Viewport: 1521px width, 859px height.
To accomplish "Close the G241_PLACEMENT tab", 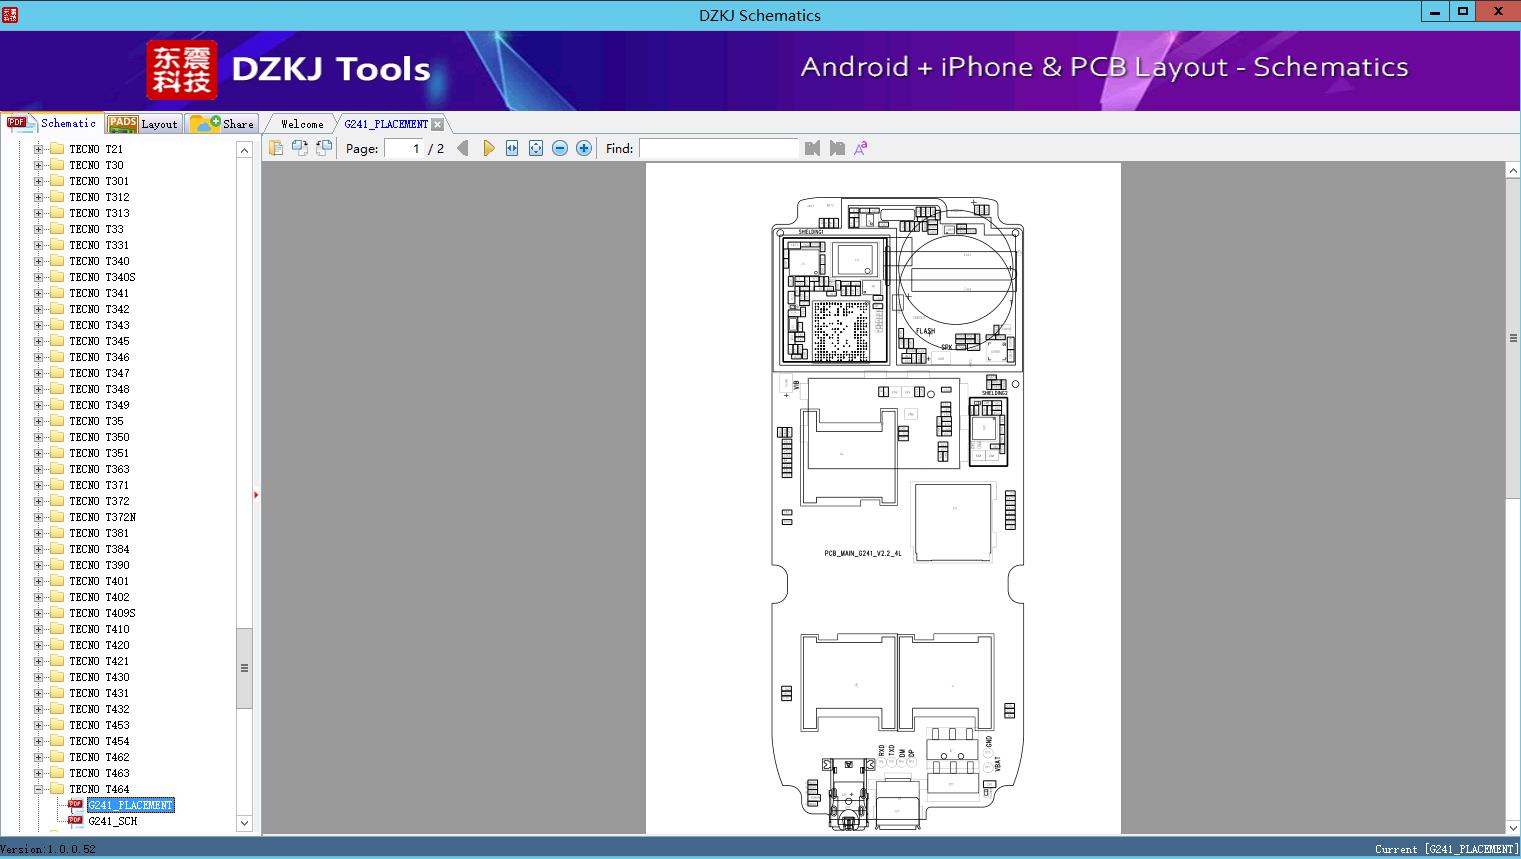I will tap(437, 124).
